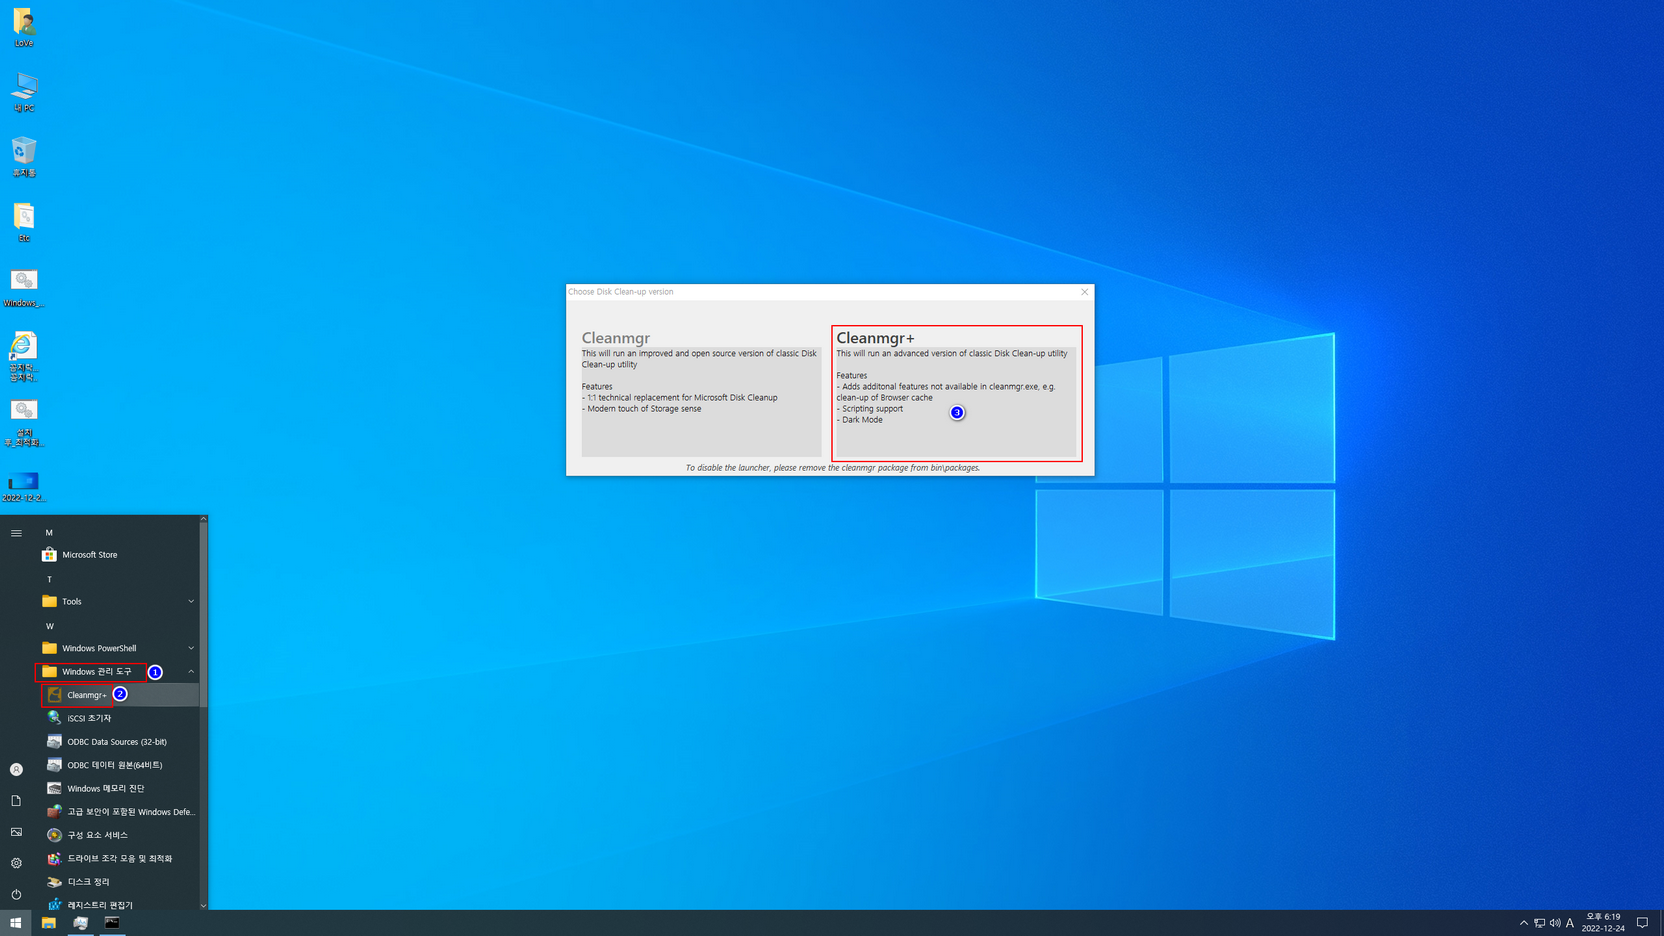Open the volume tray icon
This screenshot has height=936, width=1664.
[1555, 923]
